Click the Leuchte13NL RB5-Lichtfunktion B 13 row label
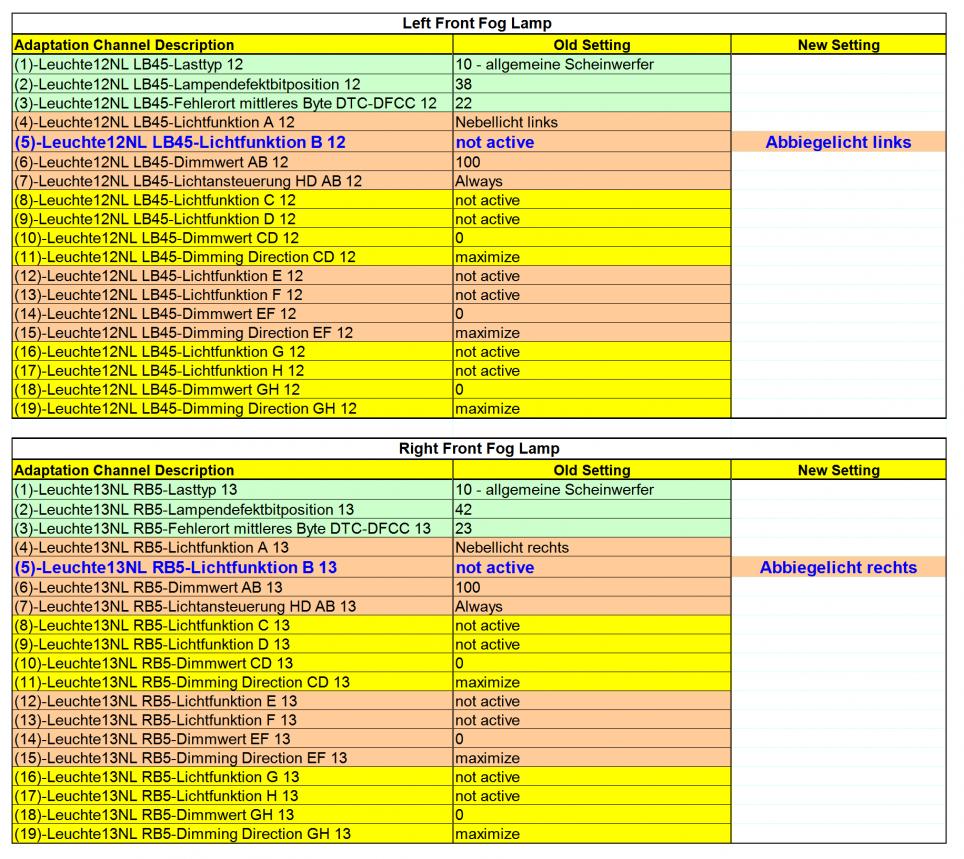Image resolution: width=964 pixels, height=859 pixels. (176, 567)
